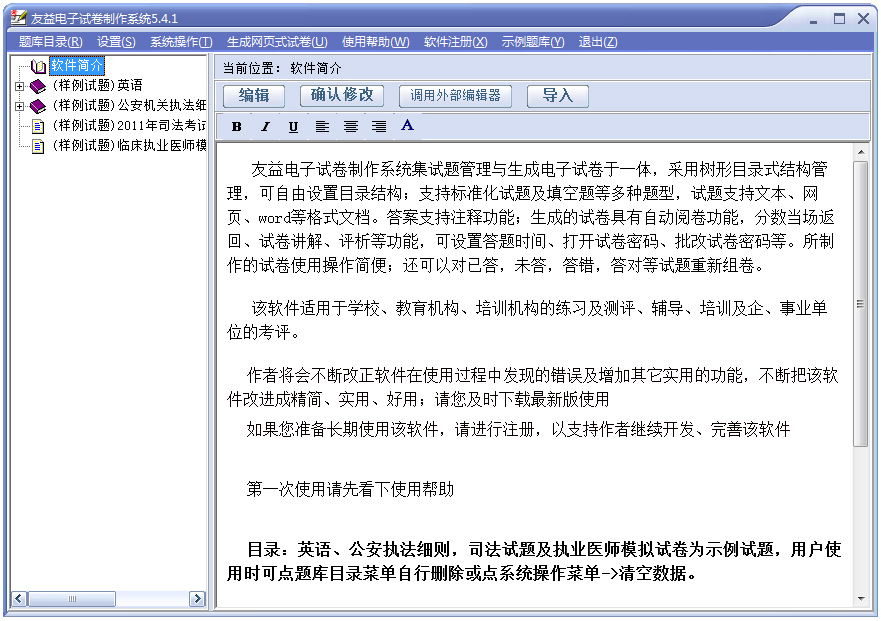Viewport: 881px width, 621px height.
Task: Open the 系统操作(T) menu
Action: click(181, 42)
